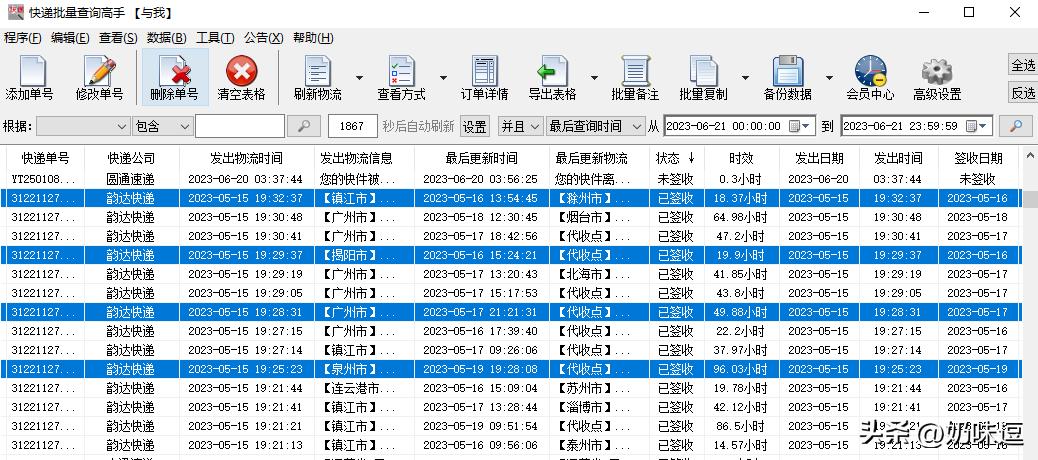Click the 批量复制 batch copy icon
The image size is (1038, 460).
pos(703,71)
